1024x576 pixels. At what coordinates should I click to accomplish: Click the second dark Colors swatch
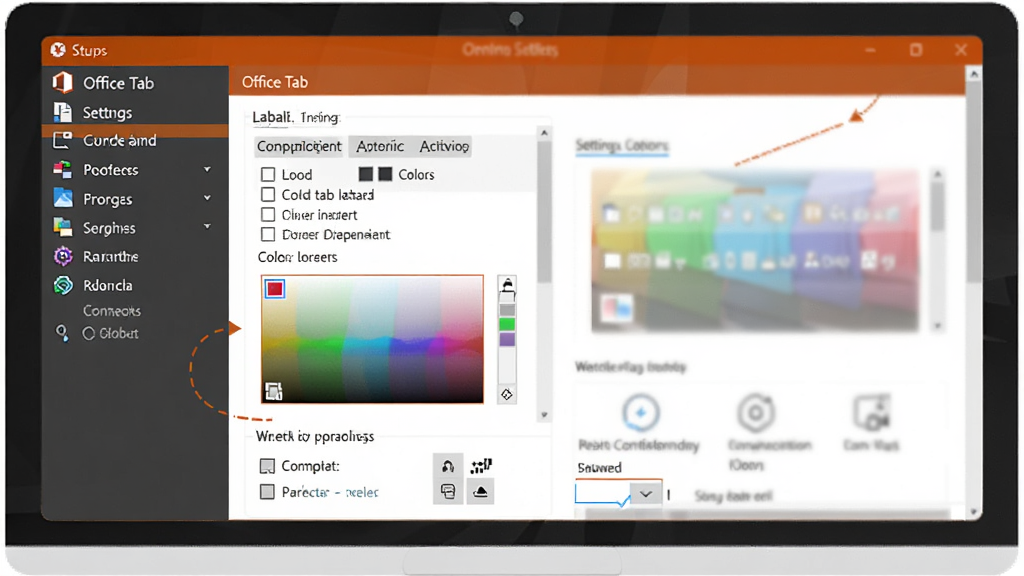385,174
